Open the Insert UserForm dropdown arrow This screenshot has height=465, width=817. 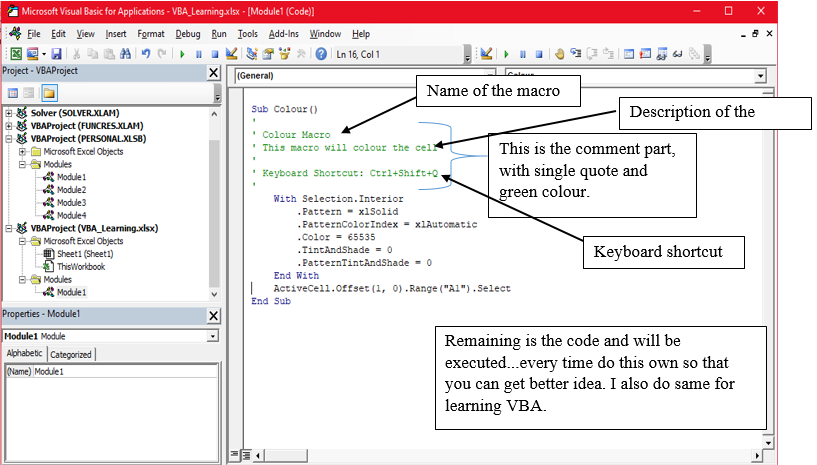[44, 54]
